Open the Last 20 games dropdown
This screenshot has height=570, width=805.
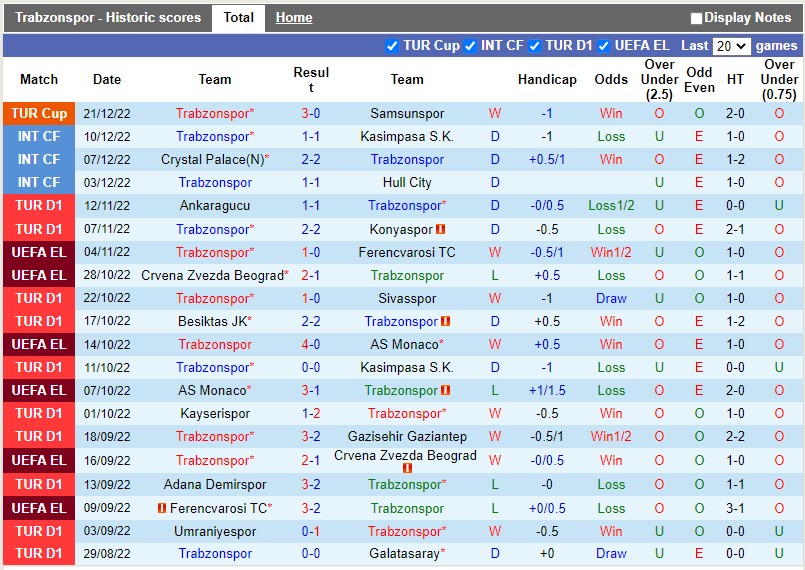click(x=731, y=46)
